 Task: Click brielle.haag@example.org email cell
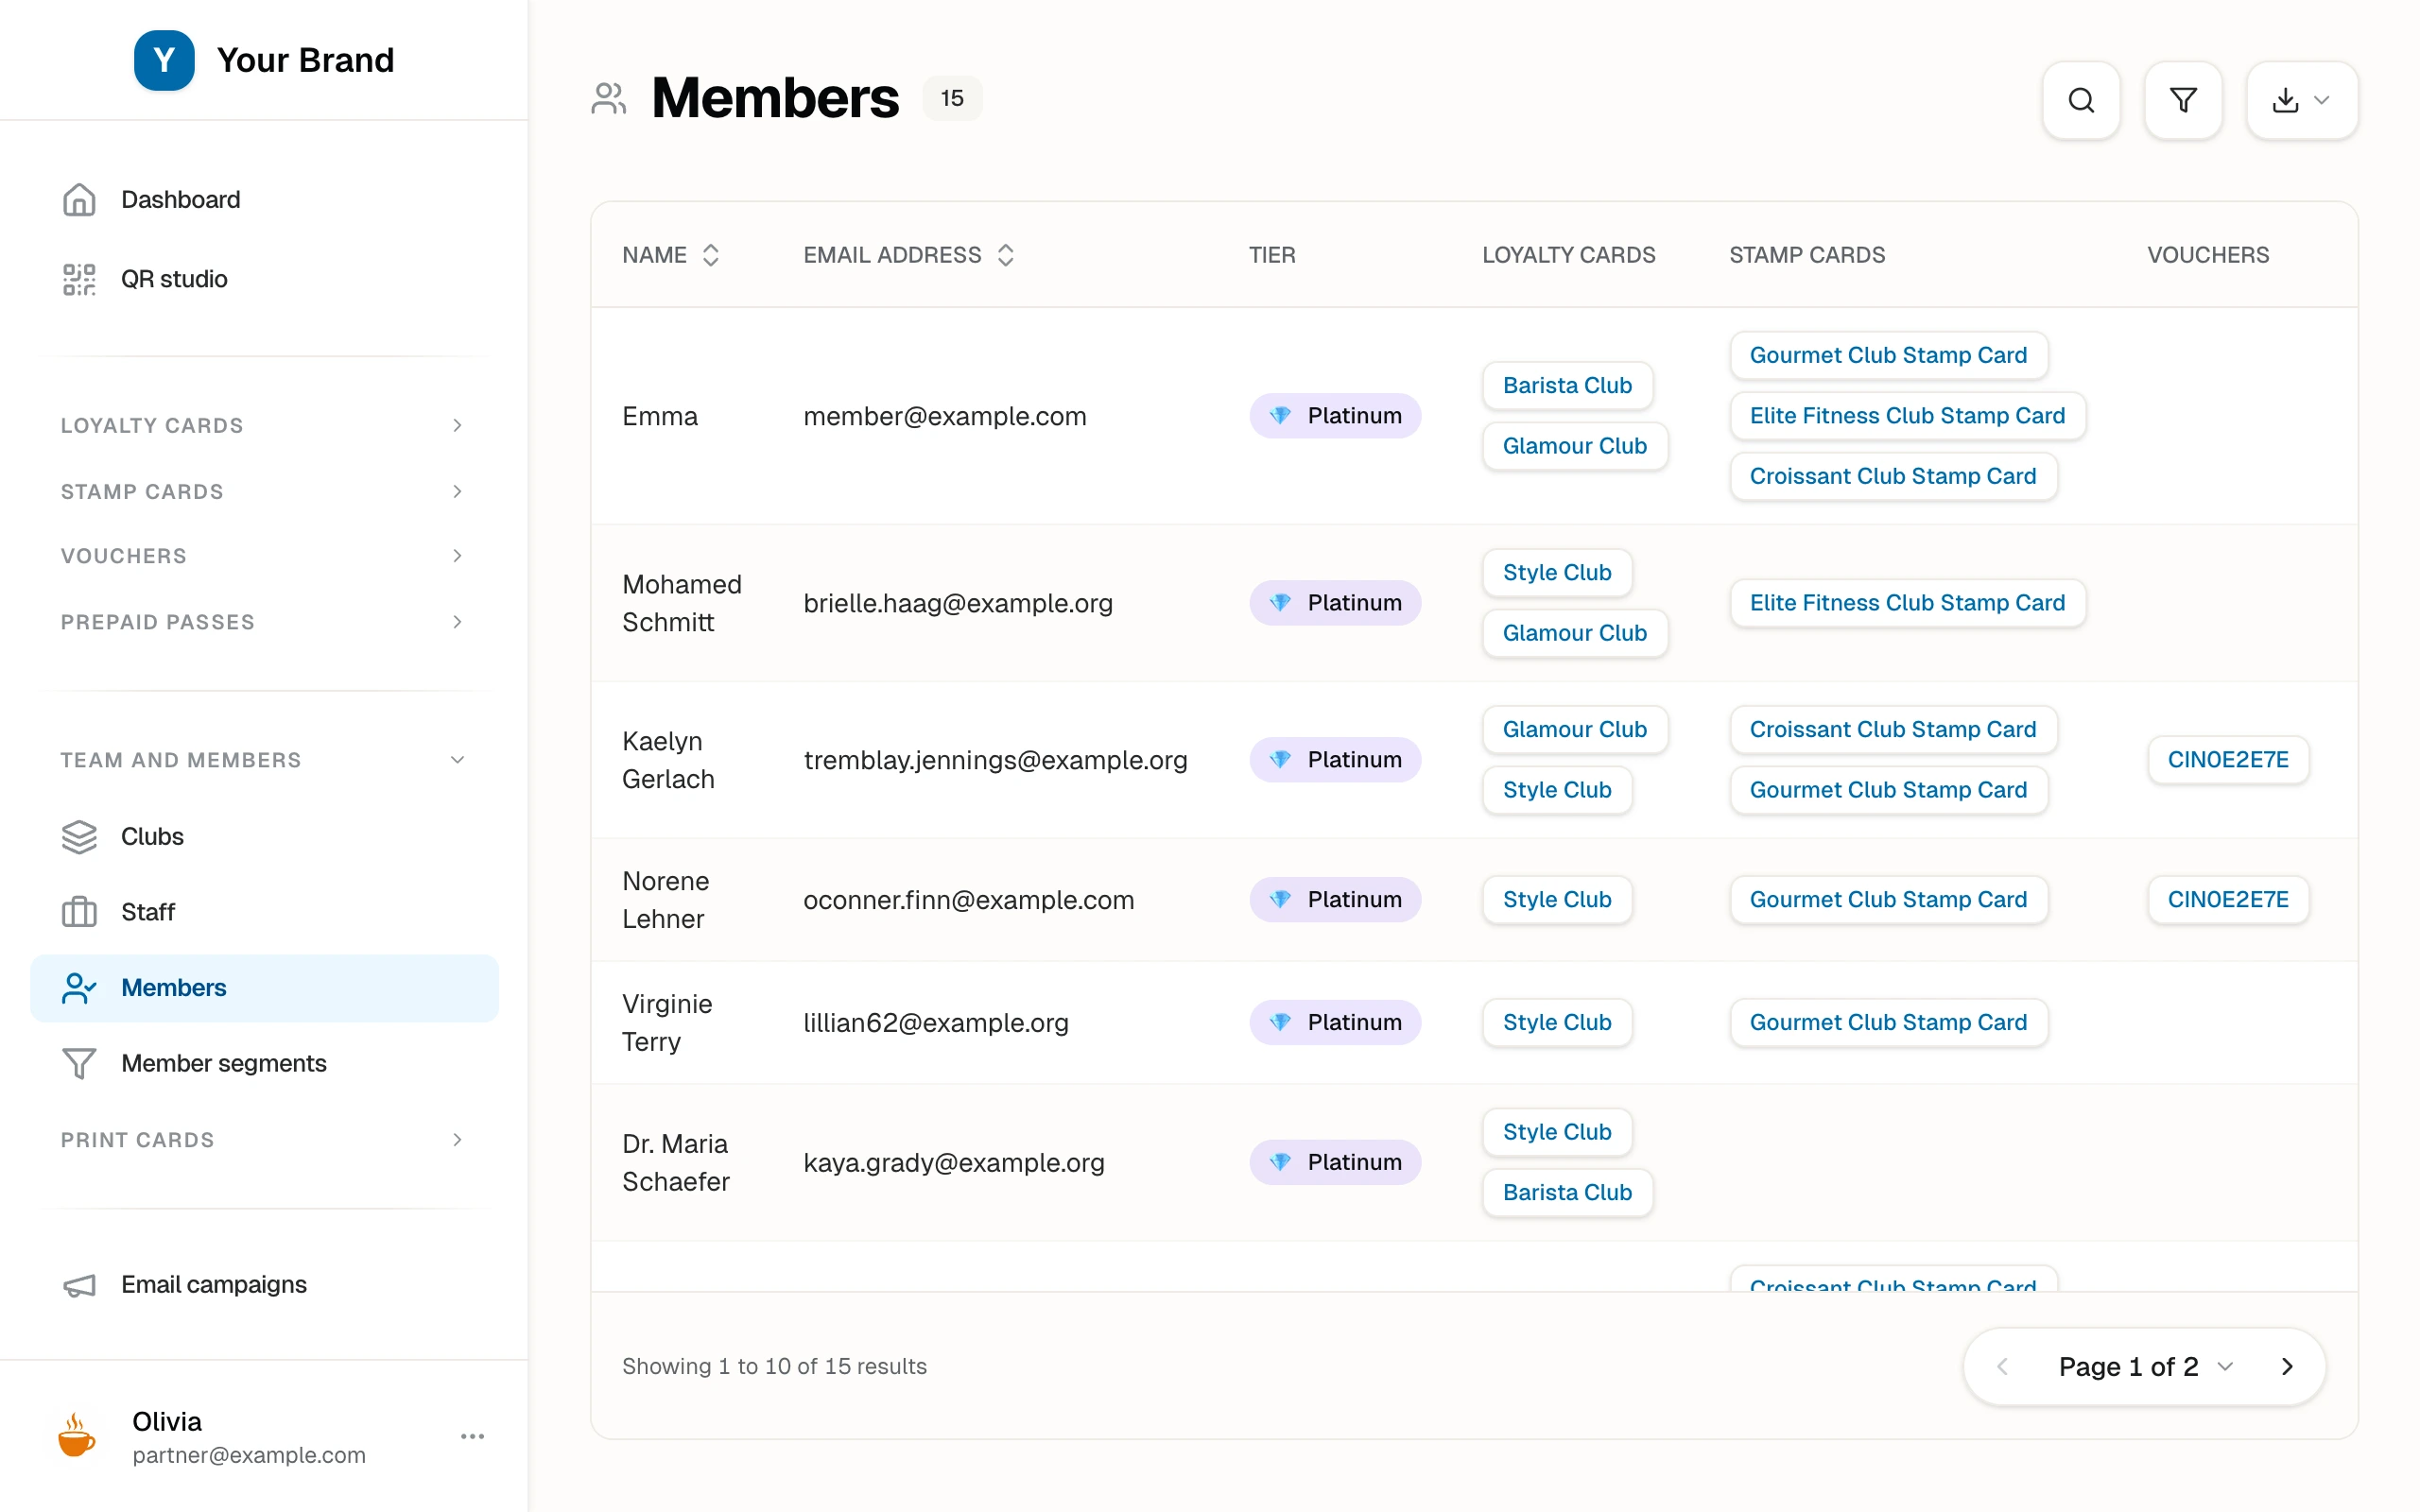[957, 603]
